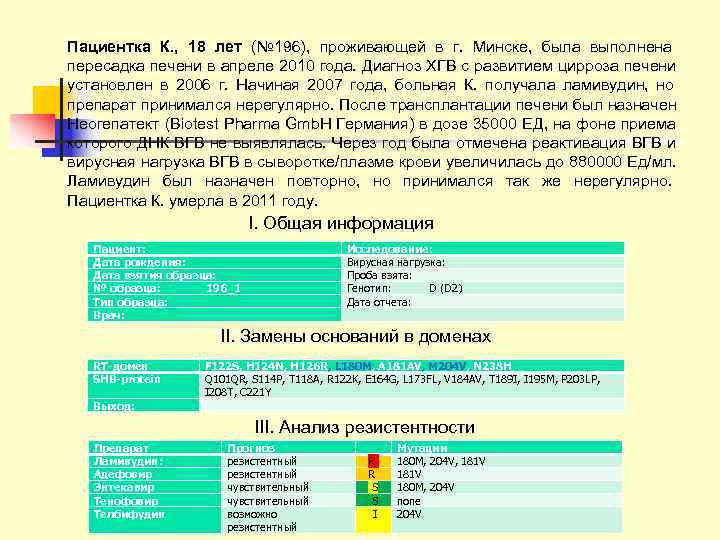The image size is (720, 540).
Task: Select "резистентный" prognosis in Адефовир row
Action: (262, 474)
